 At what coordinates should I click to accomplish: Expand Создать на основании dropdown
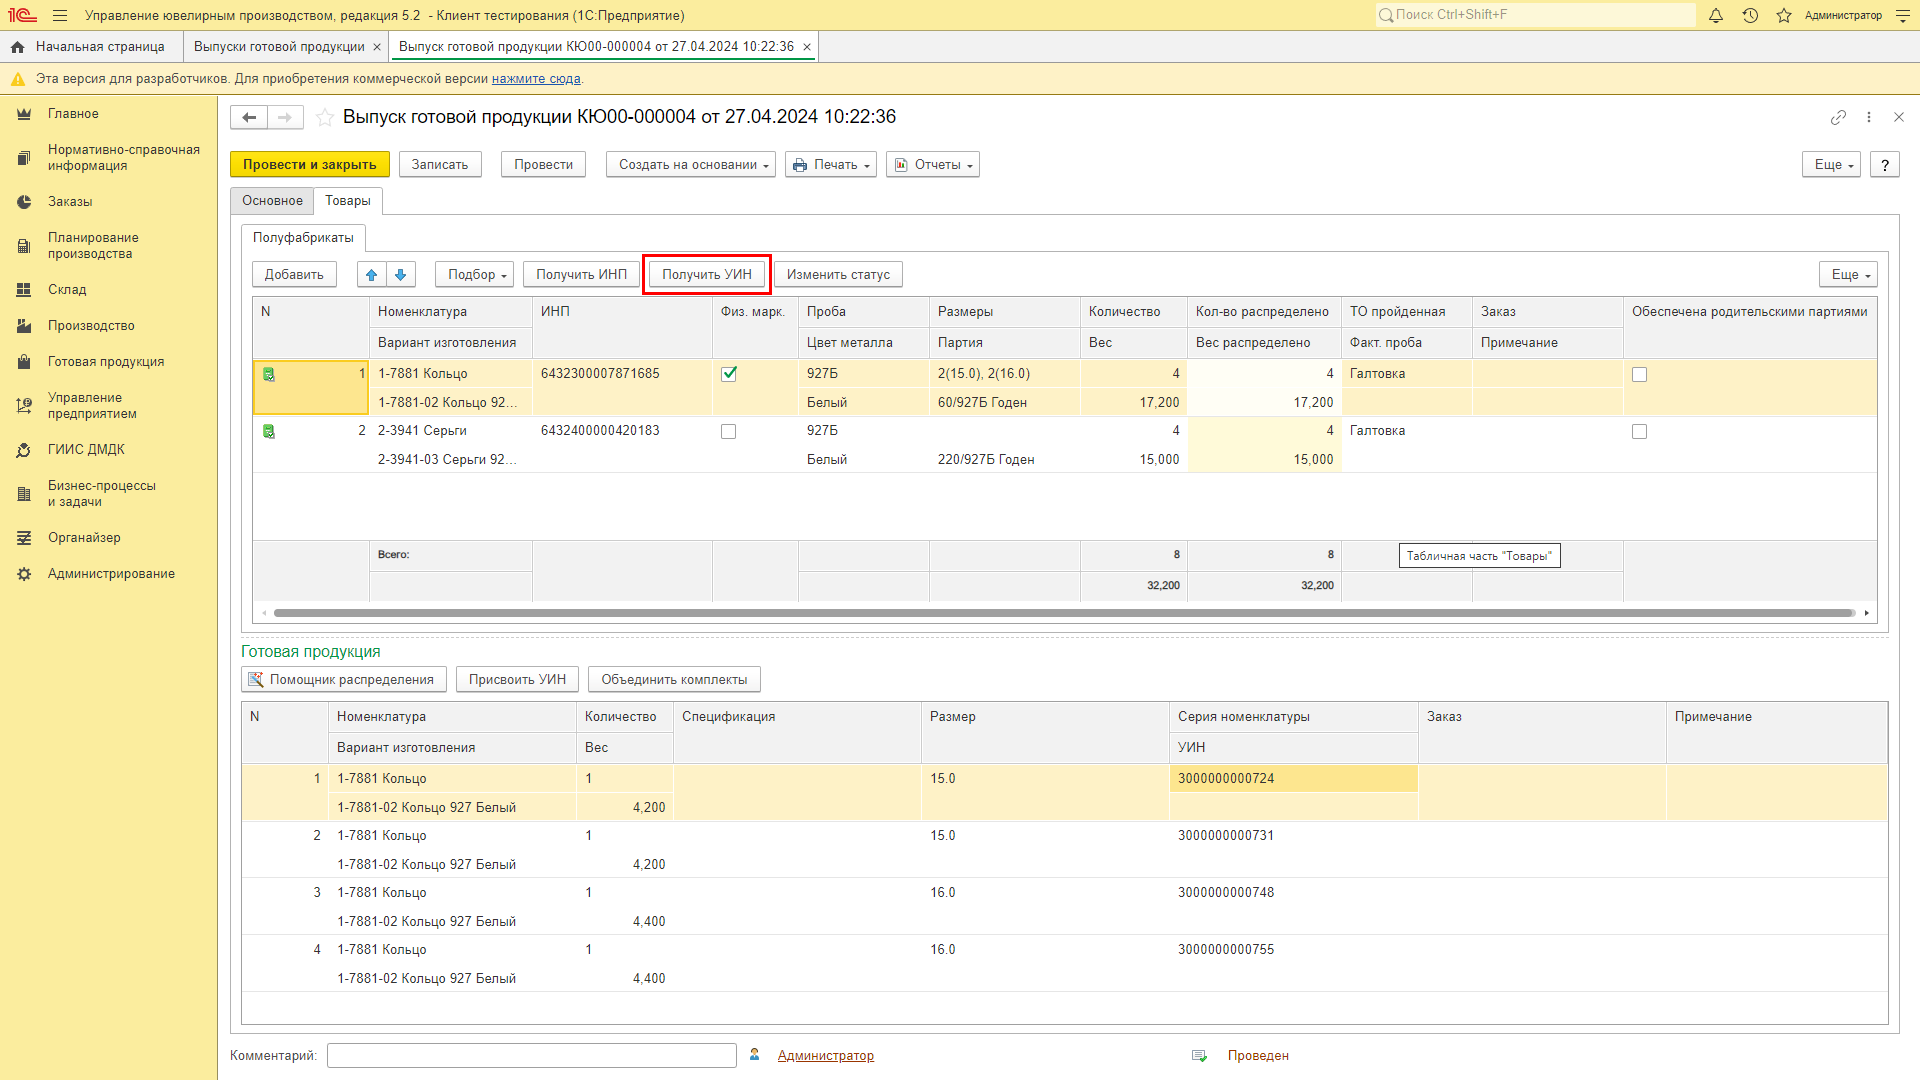(x=691, y=165)
